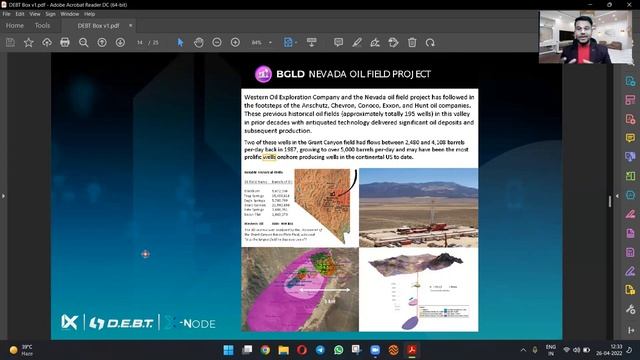The image size is (640, 360).
Task: Close the DEBT Box v1.pdf tab
Action: [x=130, y=25]
